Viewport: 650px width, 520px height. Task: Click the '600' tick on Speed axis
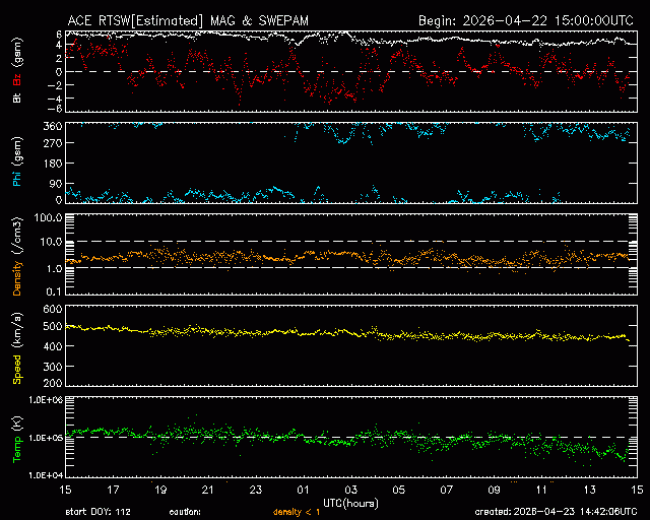(53, 309)
